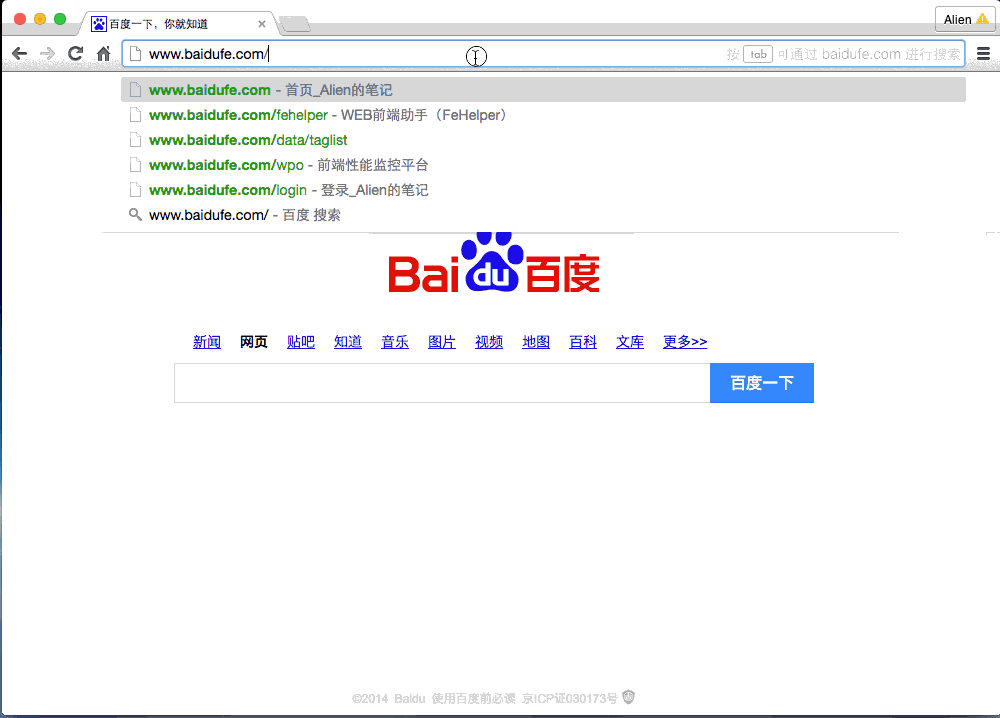Open the 贴吧 link
The height and width of the screenshot is (718, 1000).
[x=301, y=342]
